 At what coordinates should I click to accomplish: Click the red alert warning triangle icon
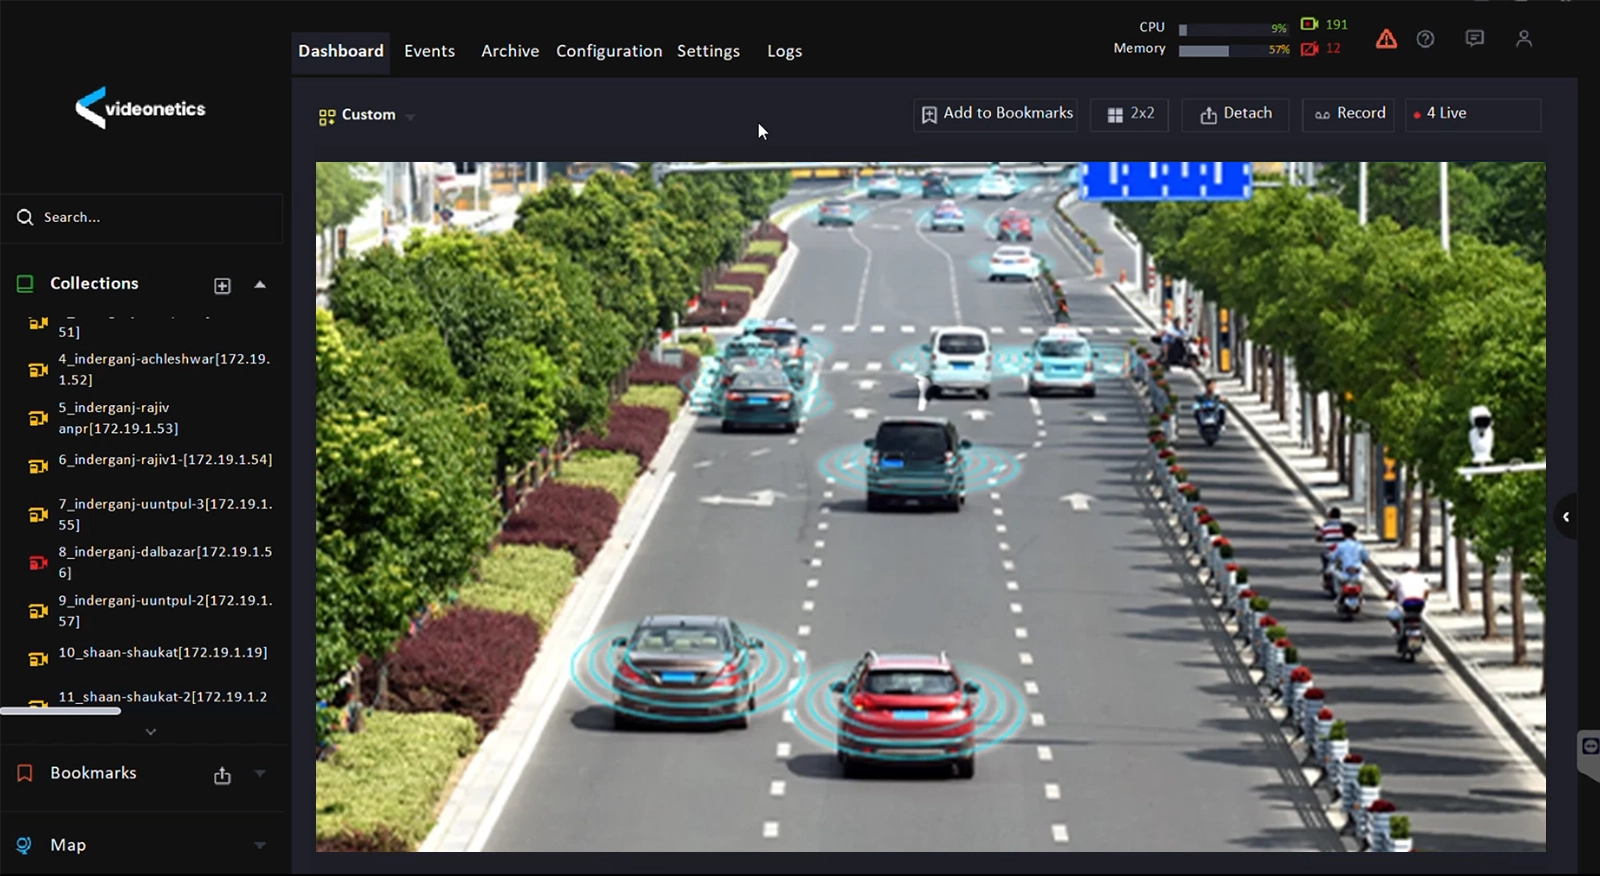point(1386,39)
